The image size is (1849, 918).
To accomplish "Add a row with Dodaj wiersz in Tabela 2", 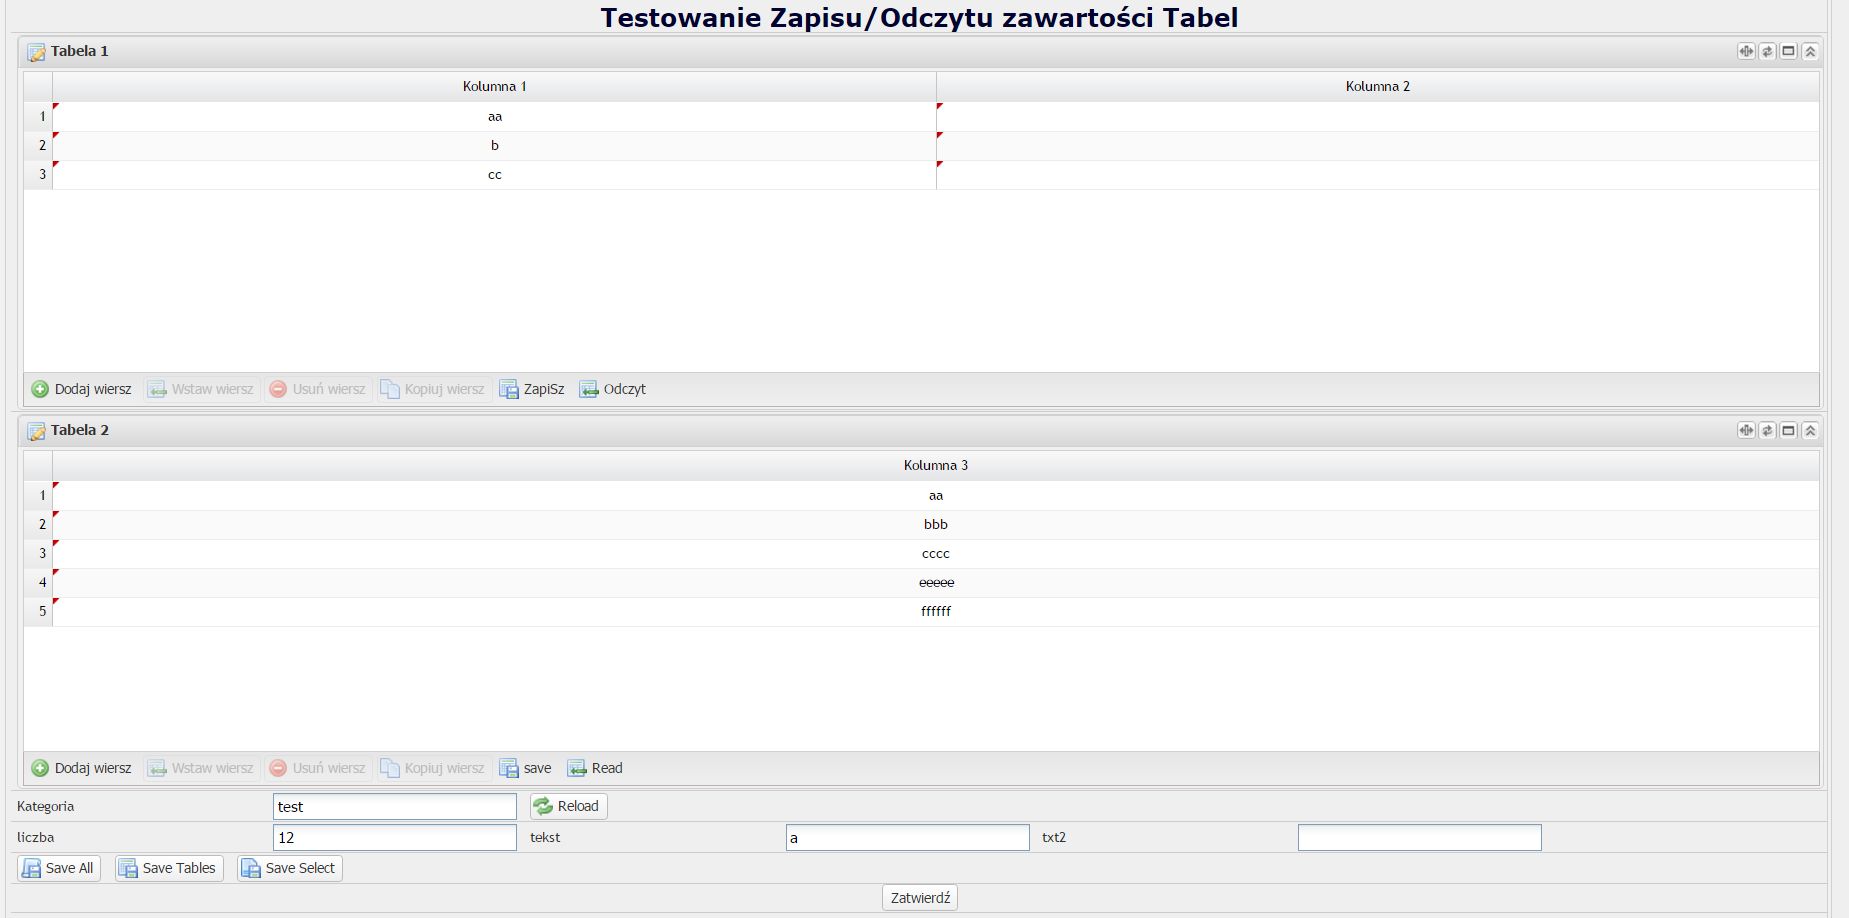I will pos(82,768).
